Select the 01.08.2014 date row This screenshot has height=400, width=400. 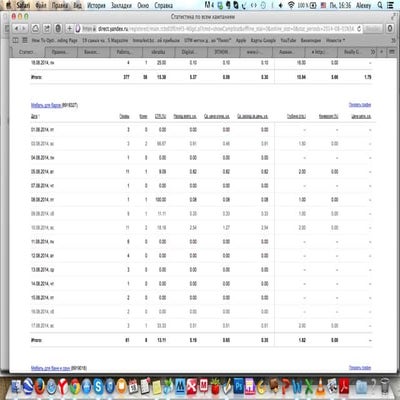pyautogui.click(x=202, y=130)
